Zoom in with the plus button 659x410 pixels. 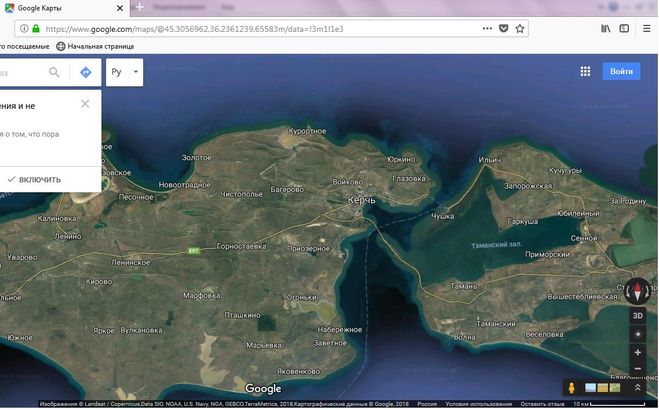pyautogui.click(x=637, y=353)
